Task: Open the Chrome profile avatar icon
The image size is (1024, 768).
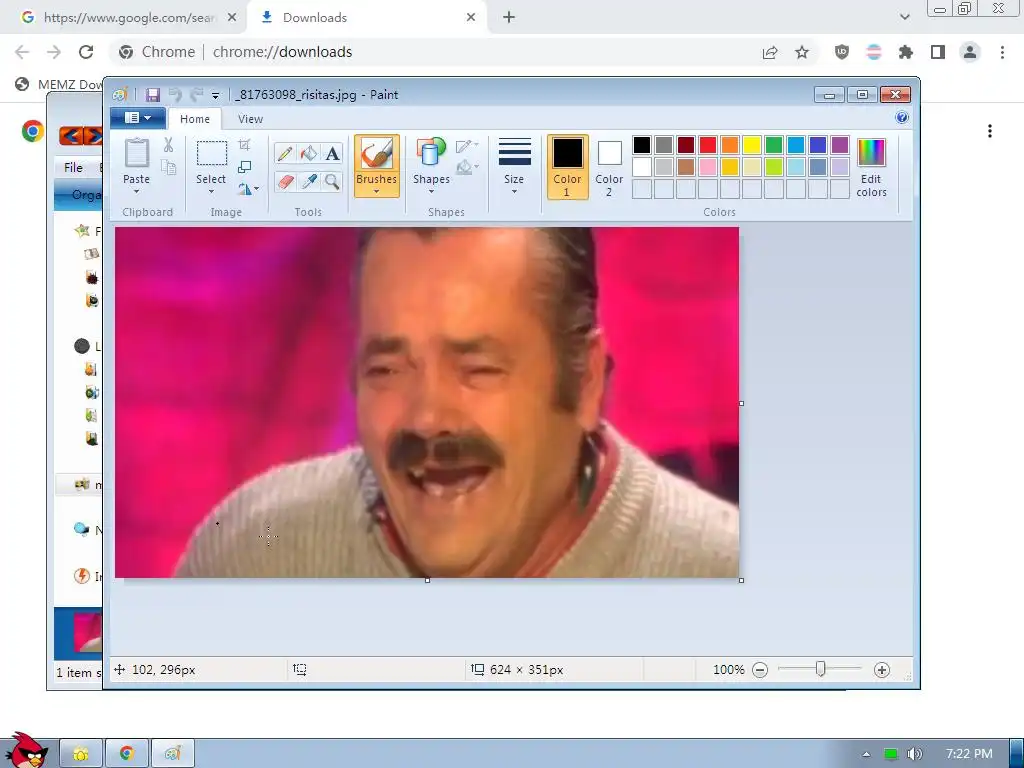Action: pyautogui.click(x=970, y=52)
